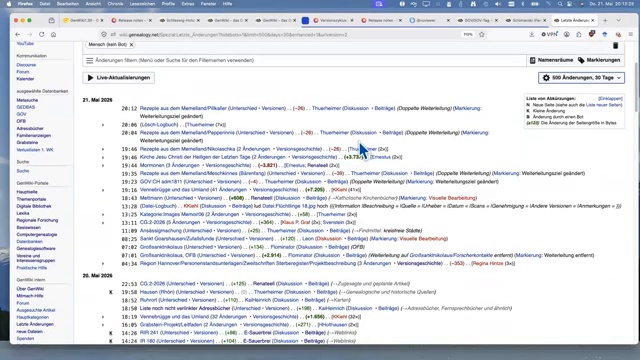Open the Mettmann page link
Screen dimensions: 640x360
click(x=151, y=198)
